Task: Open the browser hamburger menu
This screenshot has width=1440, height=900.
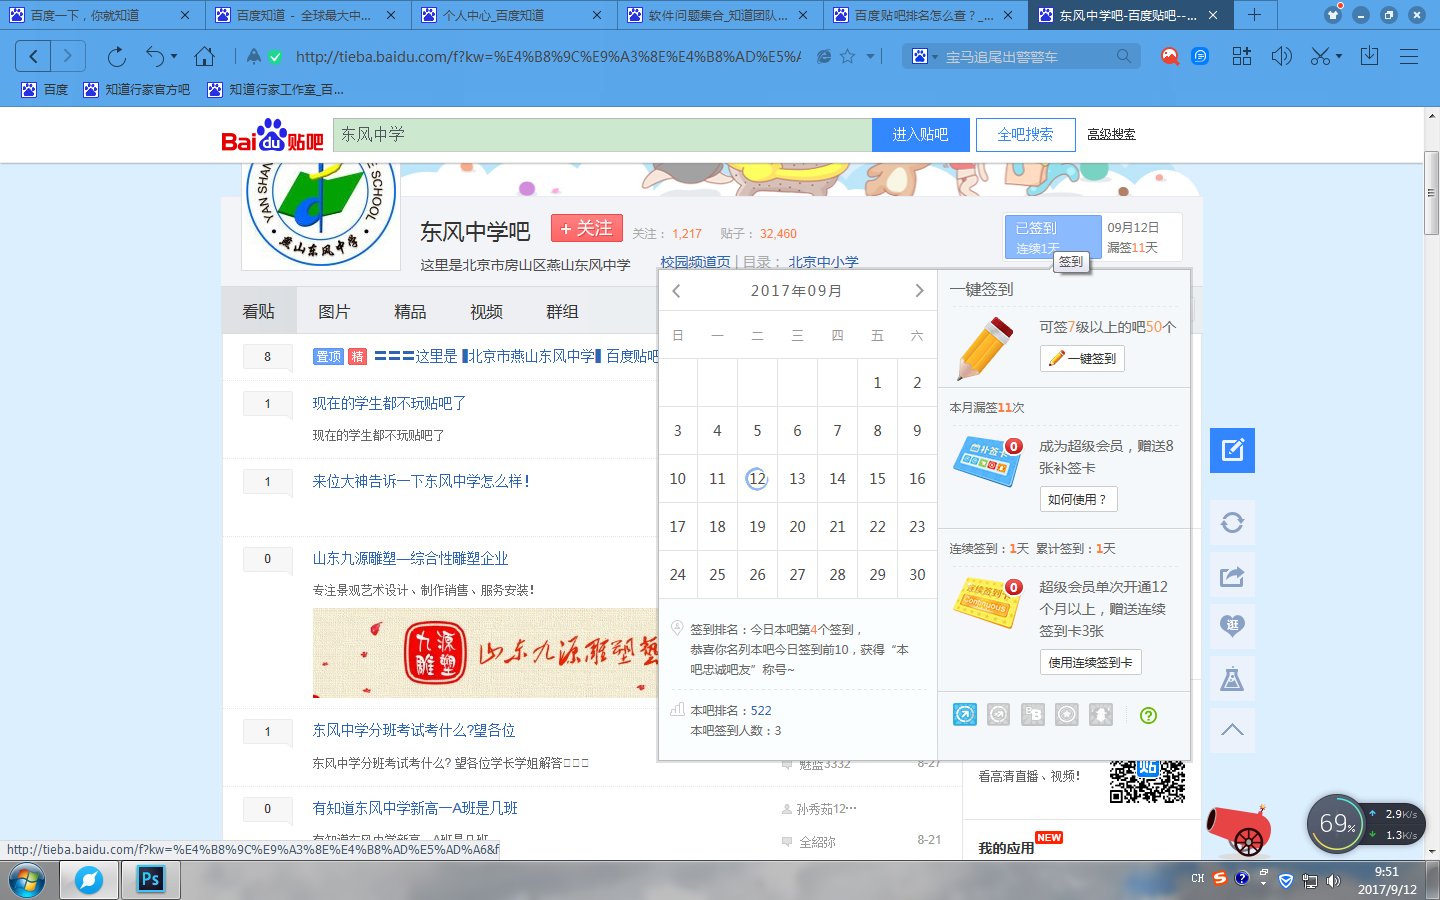Action: (x=1409, y=56)
